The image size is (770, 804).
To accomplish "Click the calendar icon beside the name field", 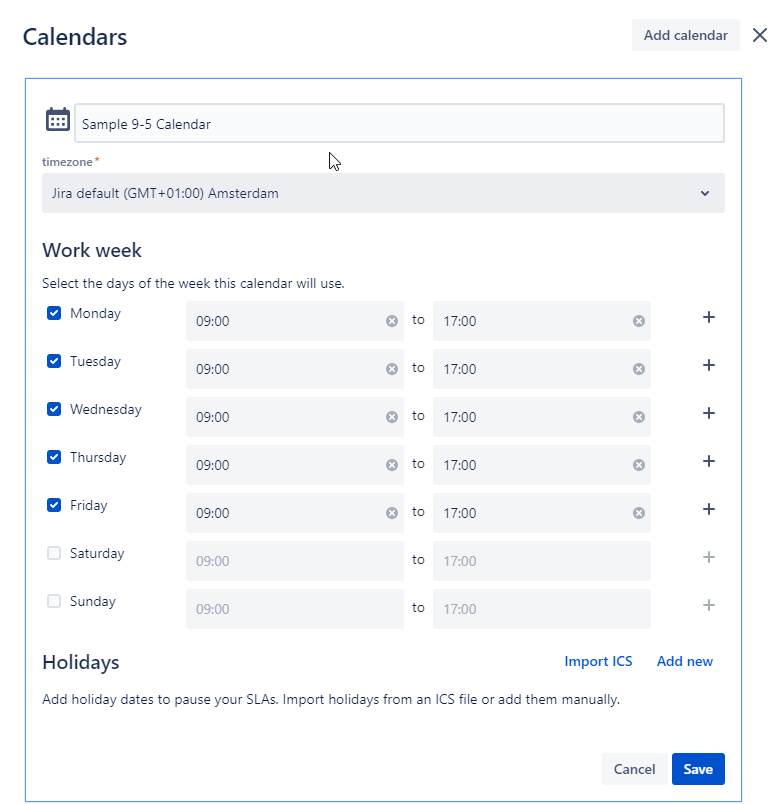I will (57, 120).
